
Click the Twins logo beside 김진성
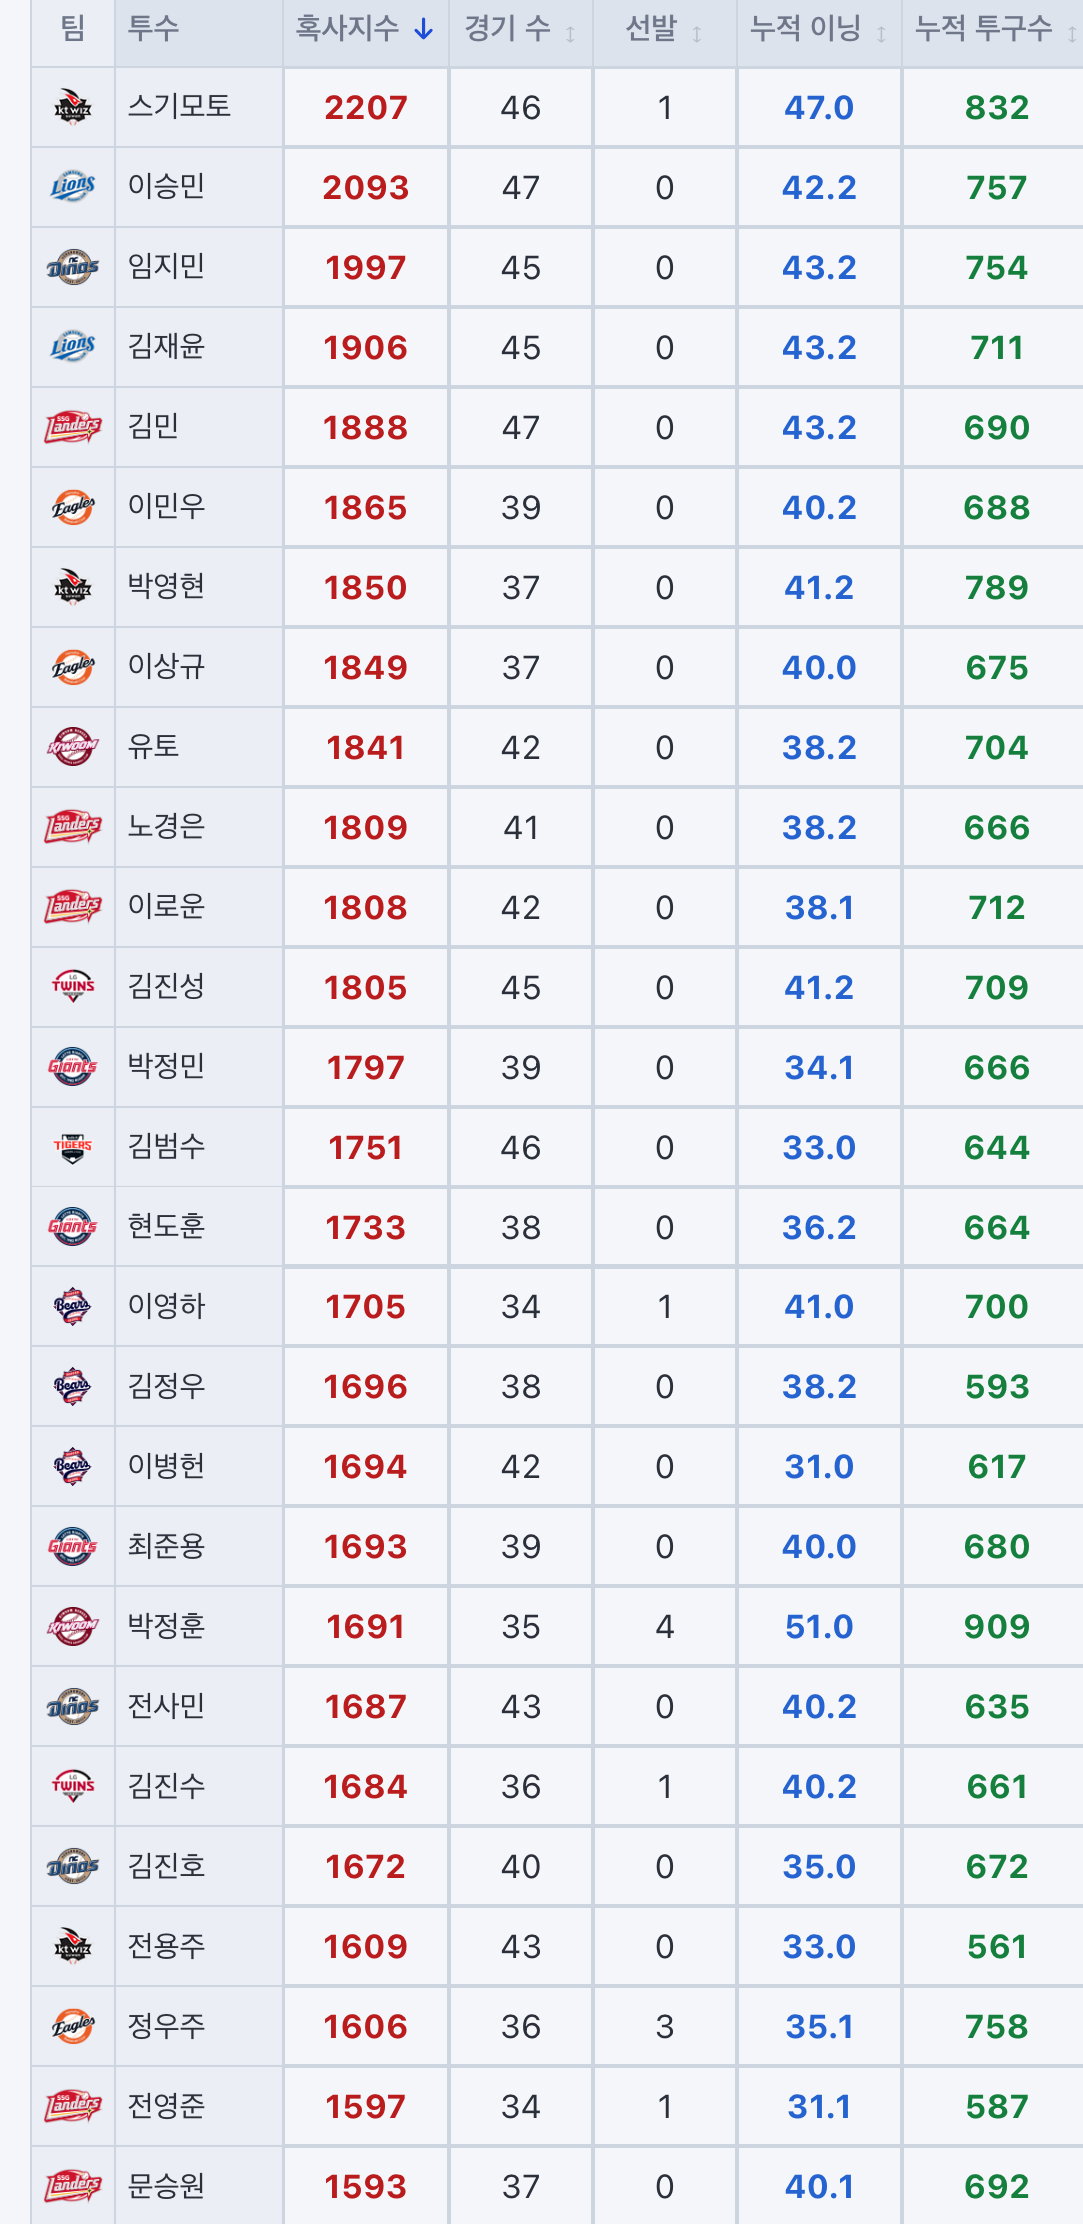coord(73,987)
